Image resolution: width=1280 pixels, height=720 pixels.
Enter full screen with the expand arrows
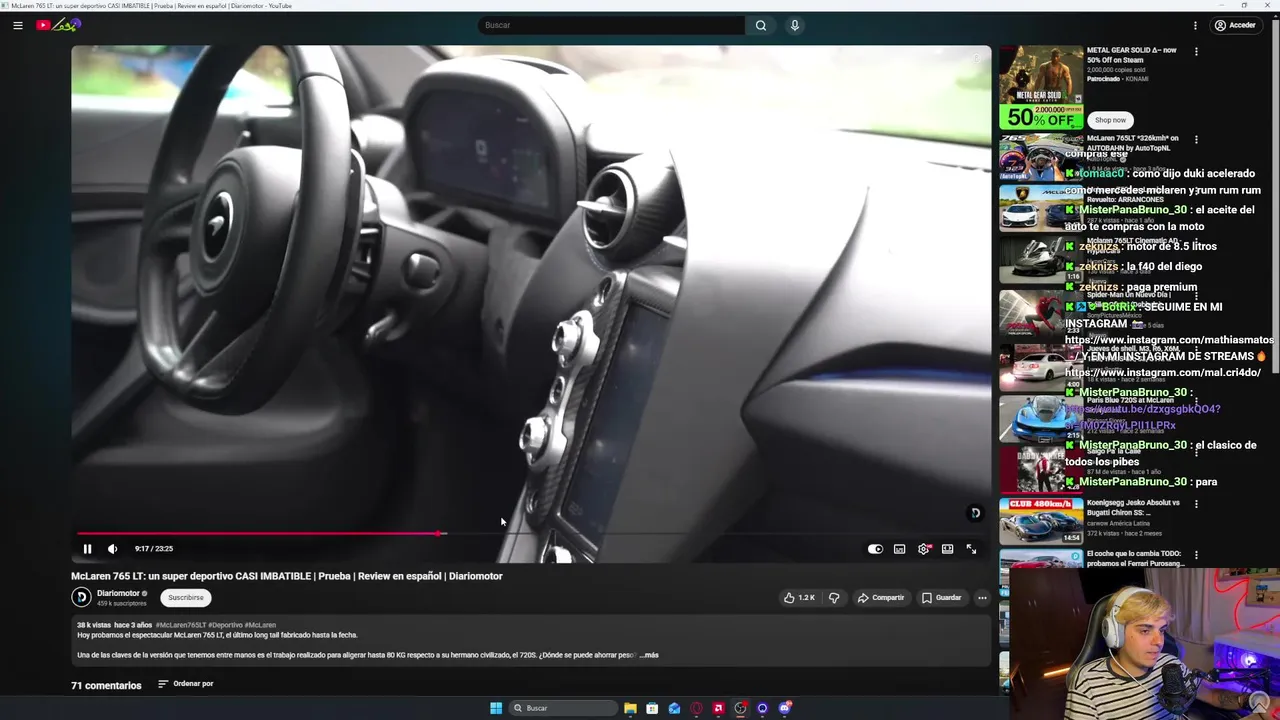971,549
